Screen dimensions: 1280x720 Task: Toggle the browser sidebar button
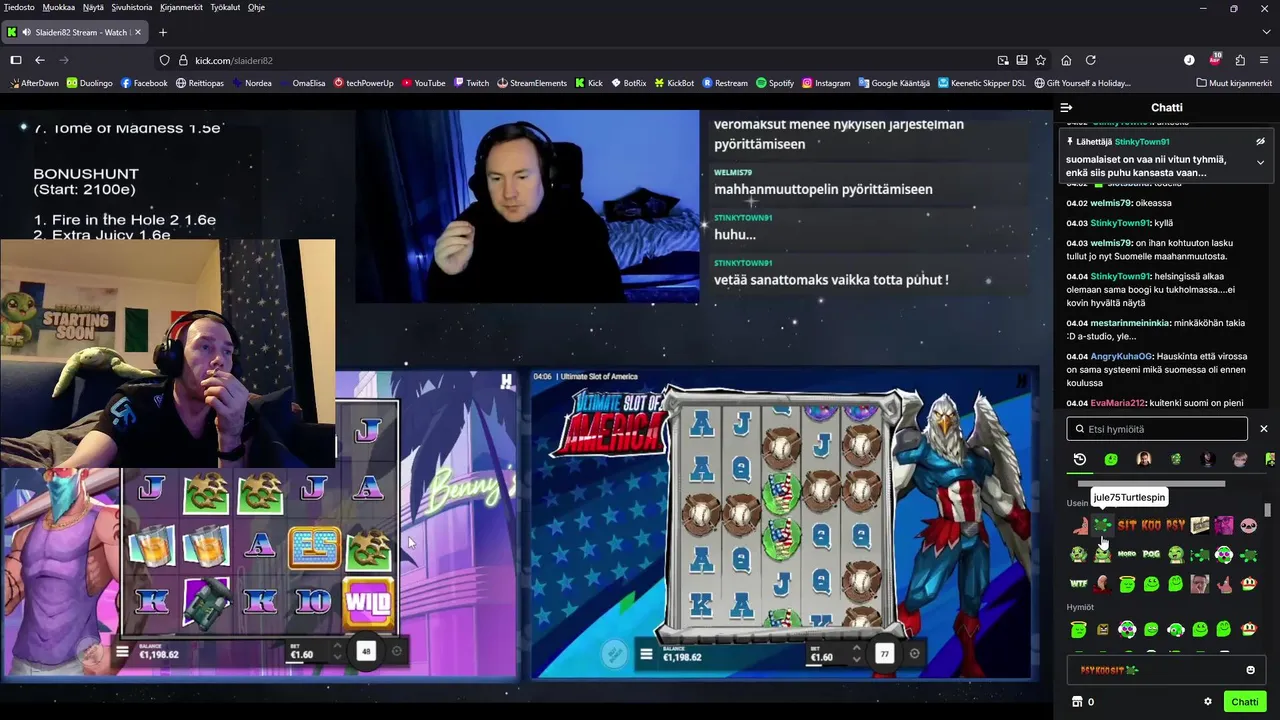16,60
